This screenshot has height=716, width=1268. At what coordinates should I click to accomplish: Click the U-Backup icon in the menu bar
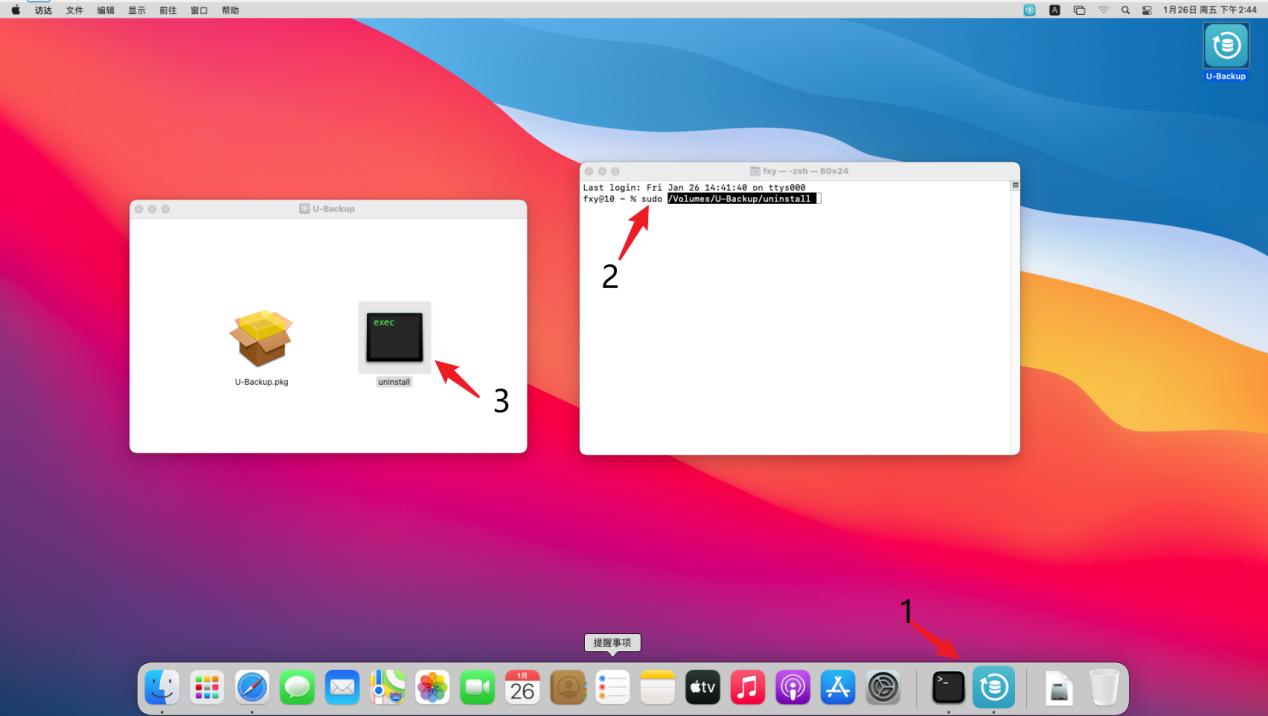click(x=1028, y=9)
